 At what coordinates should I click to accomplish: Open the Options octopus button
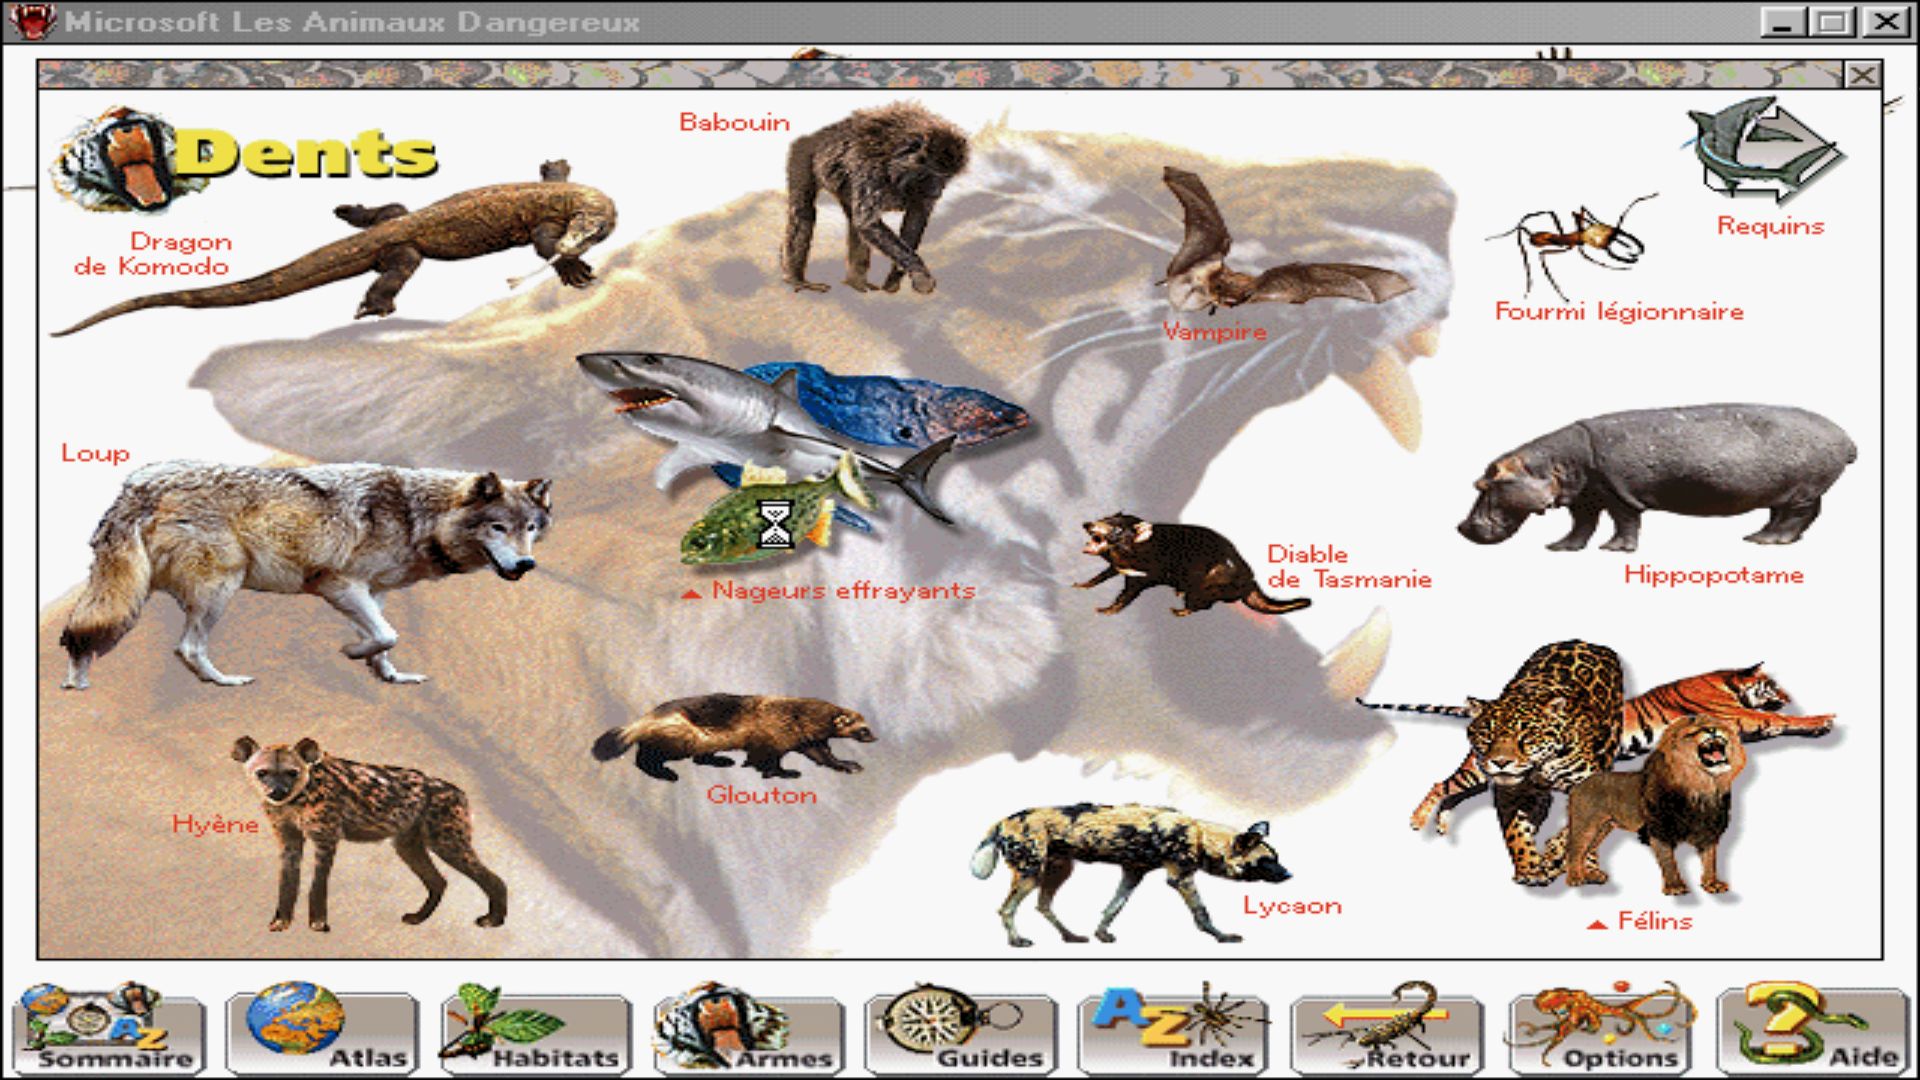coord(1601,1030)
